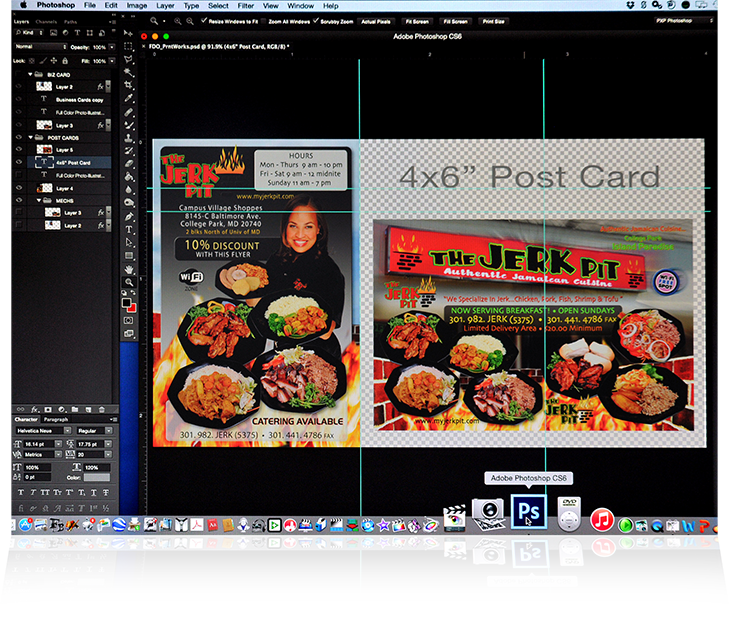This screenshot has width=729, height=625.
Task: Open the Image menu
Action: pyautogui.click(x=137, y=6)
